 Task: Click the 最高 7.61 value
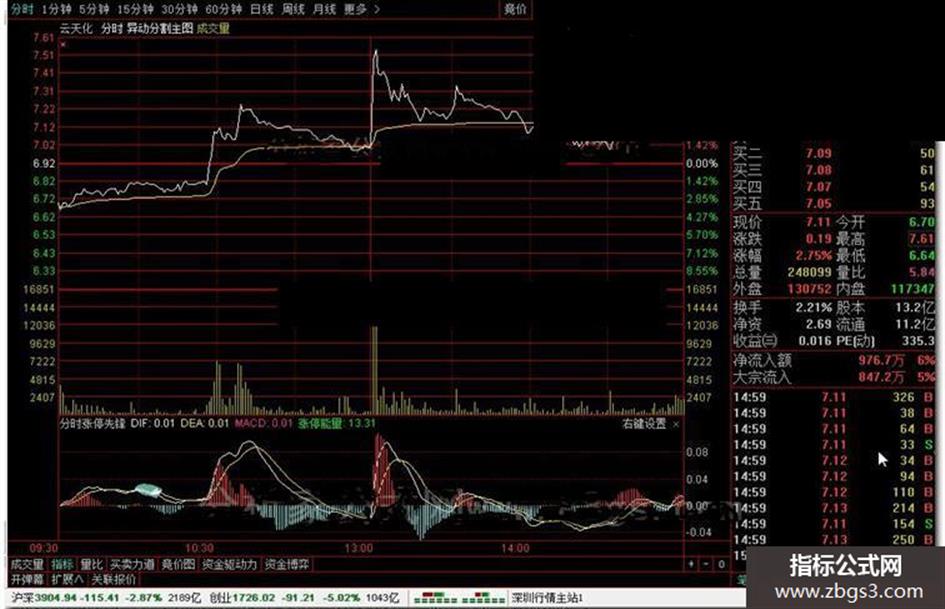[922, 239]
